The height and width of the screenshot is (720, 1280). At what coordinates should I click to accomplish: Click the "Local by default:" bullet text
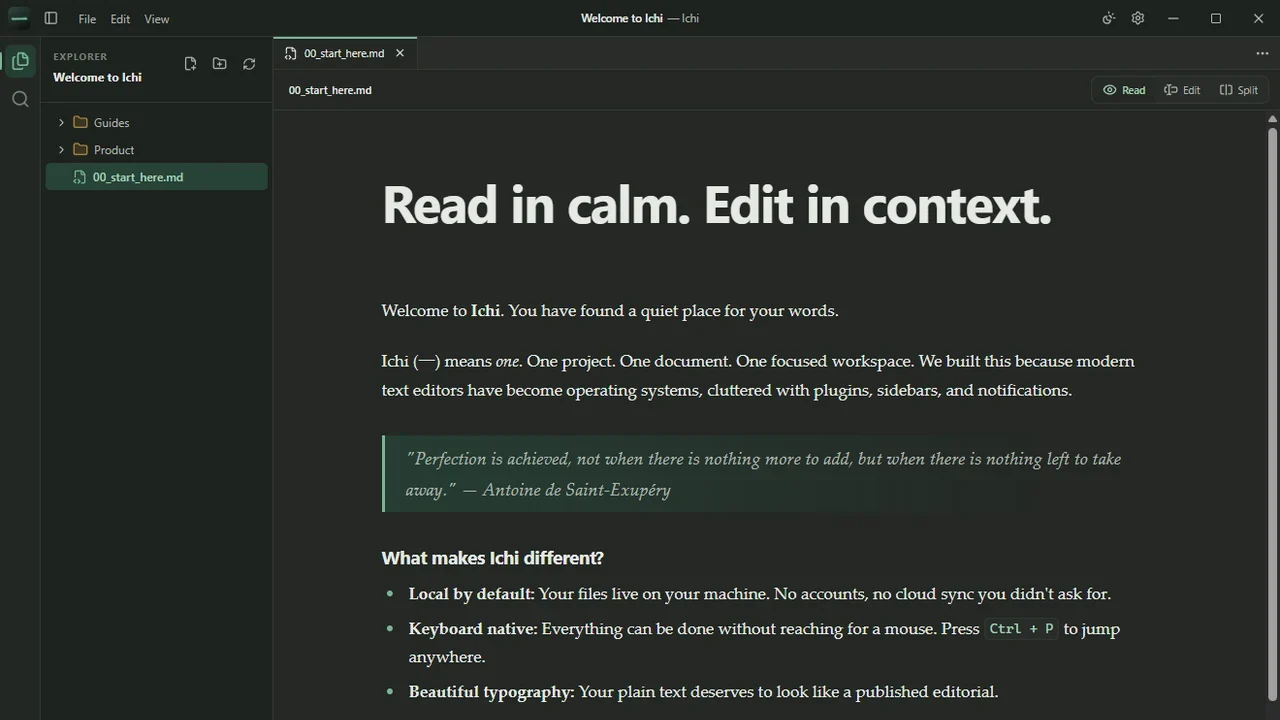click(471, 594)
